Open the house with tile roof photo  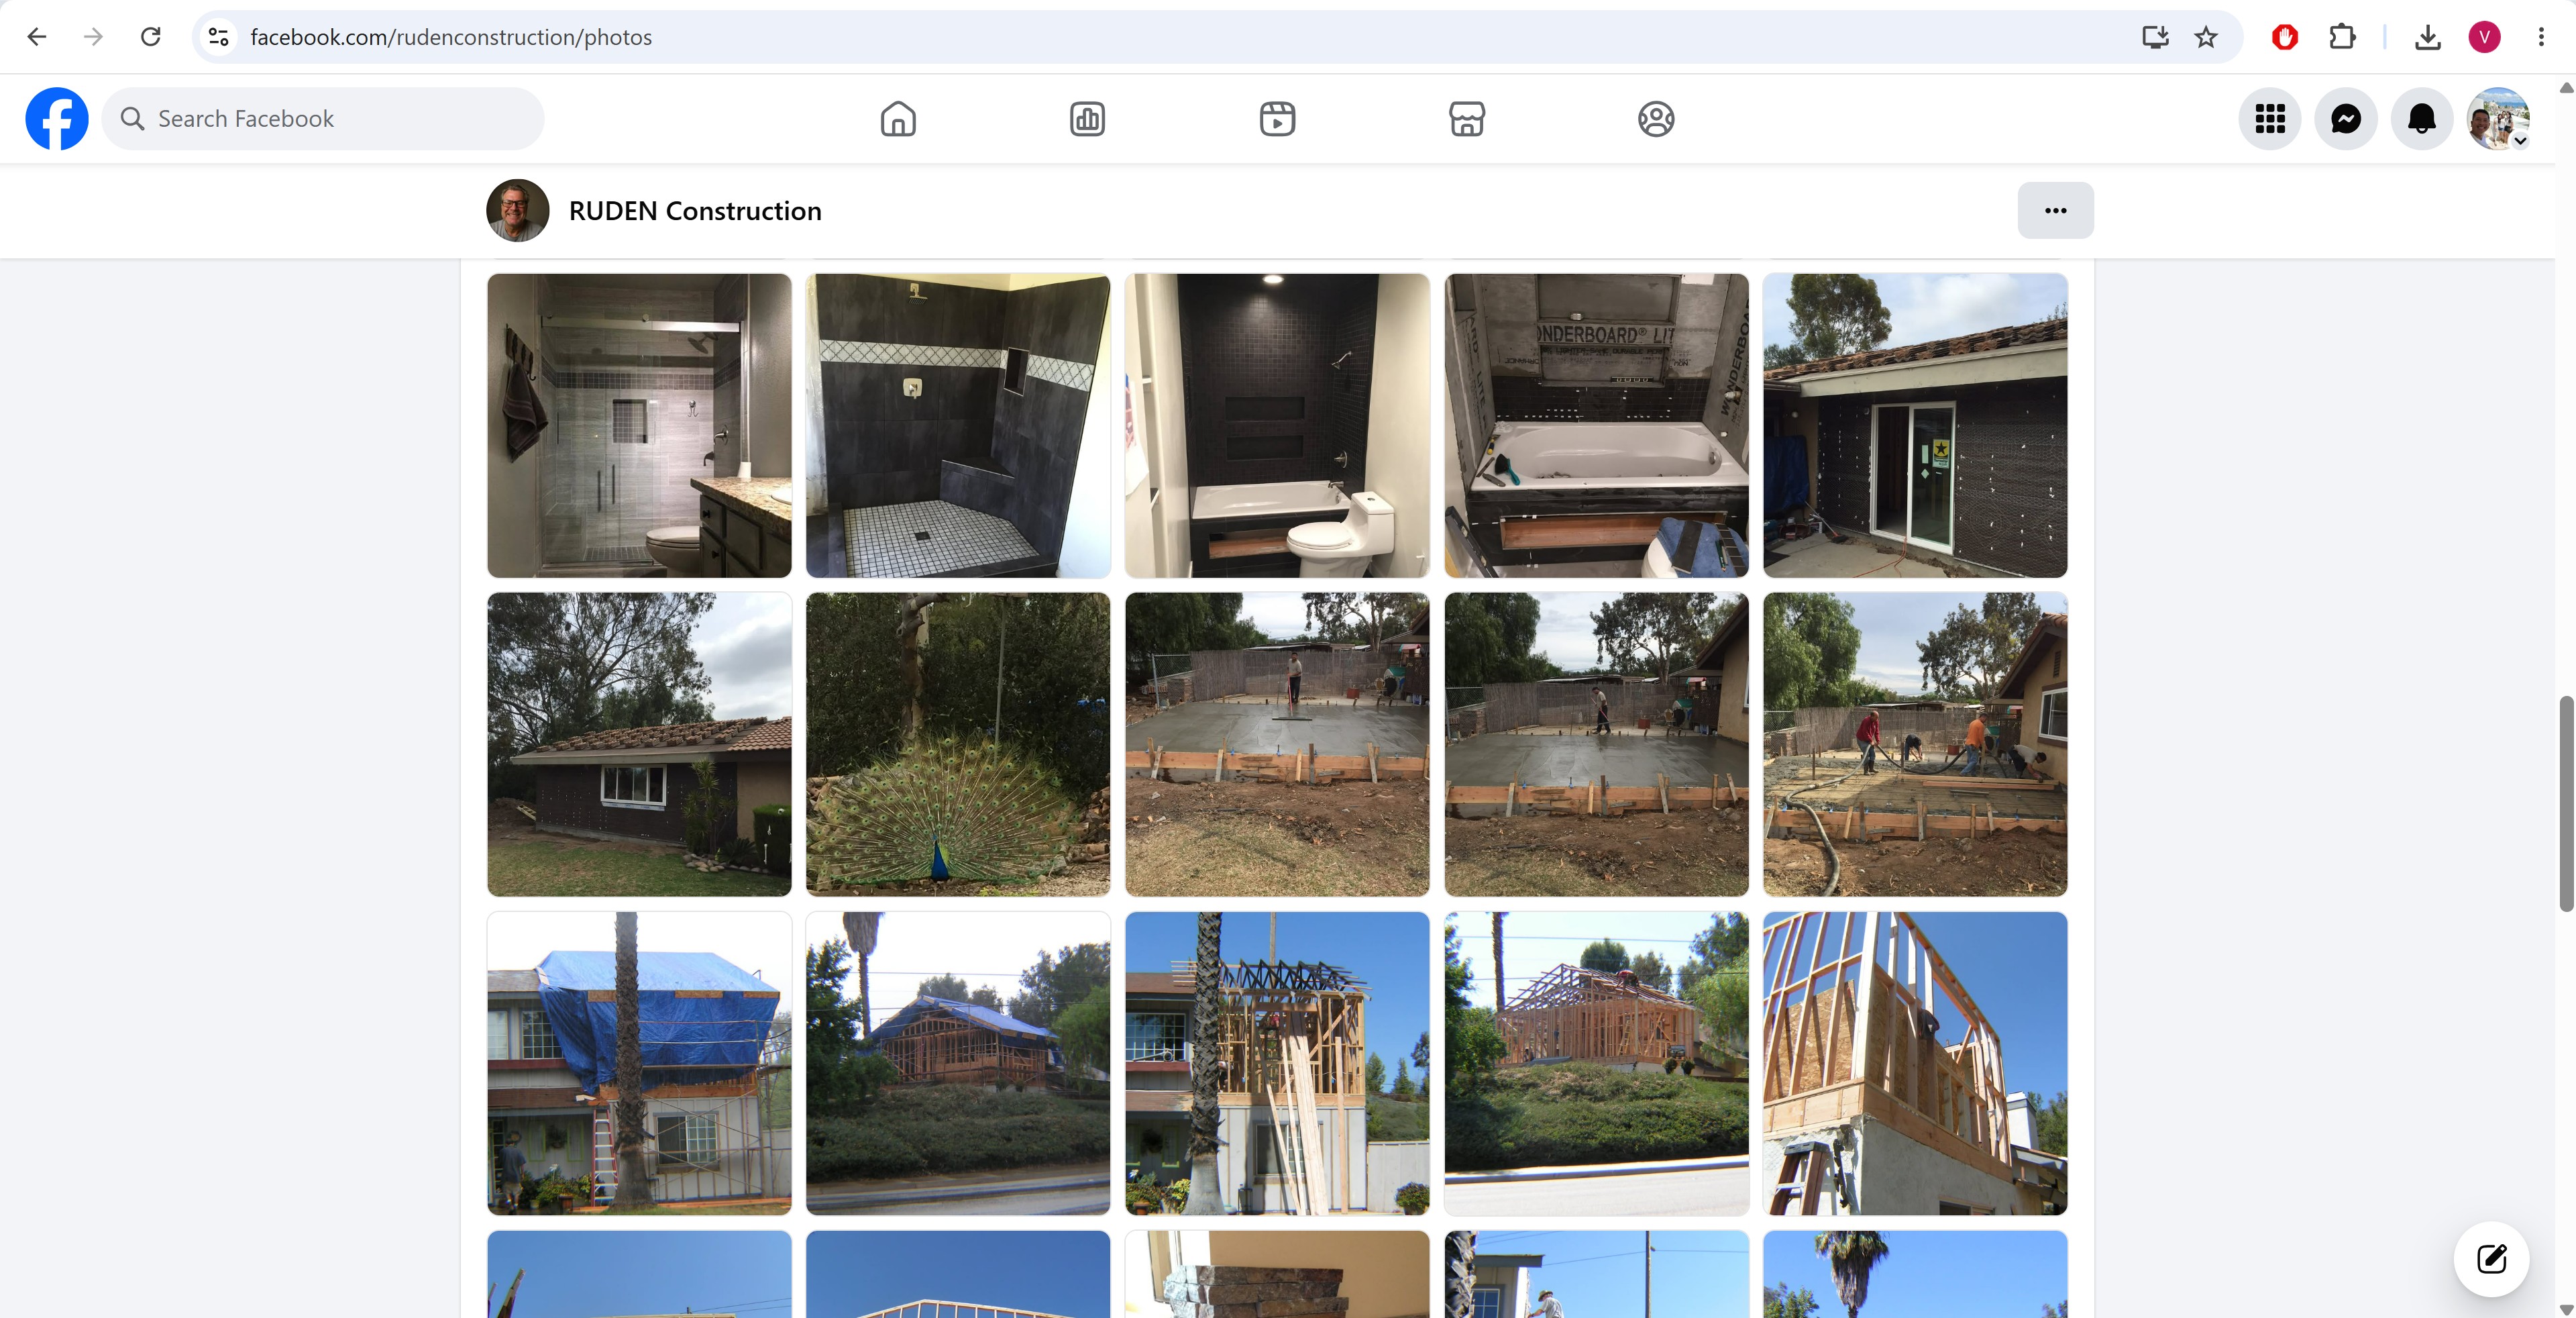[639, 744]
